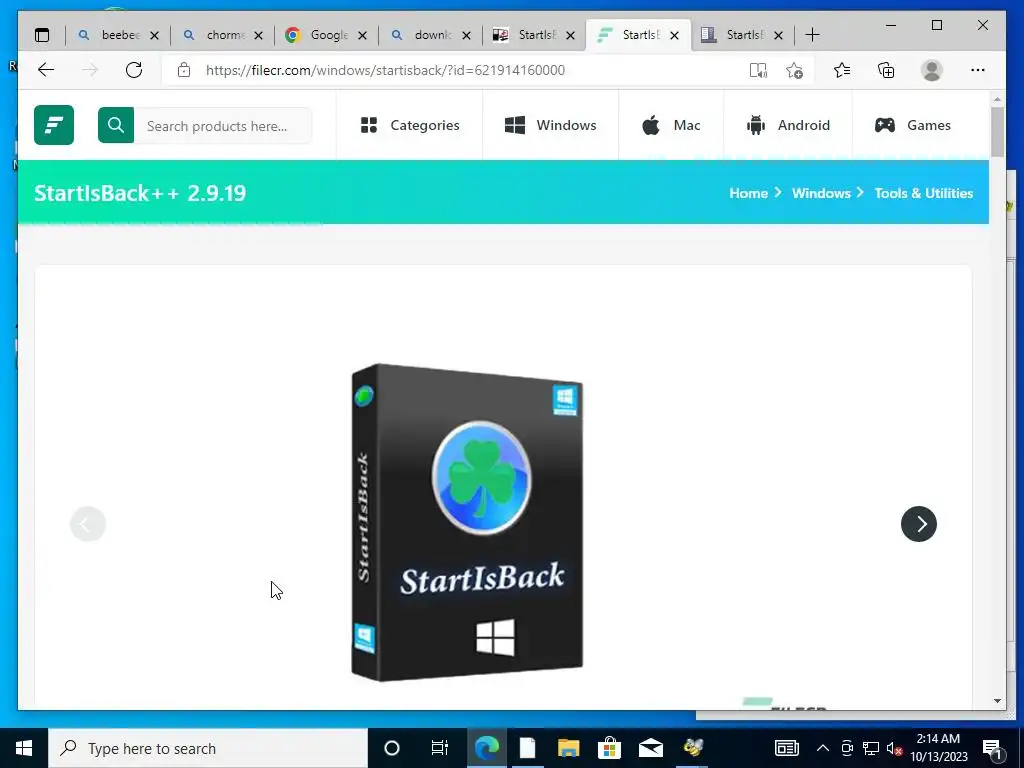Add this page to favorites star icon
The image size is (1024, 768).
coord(794,71)
